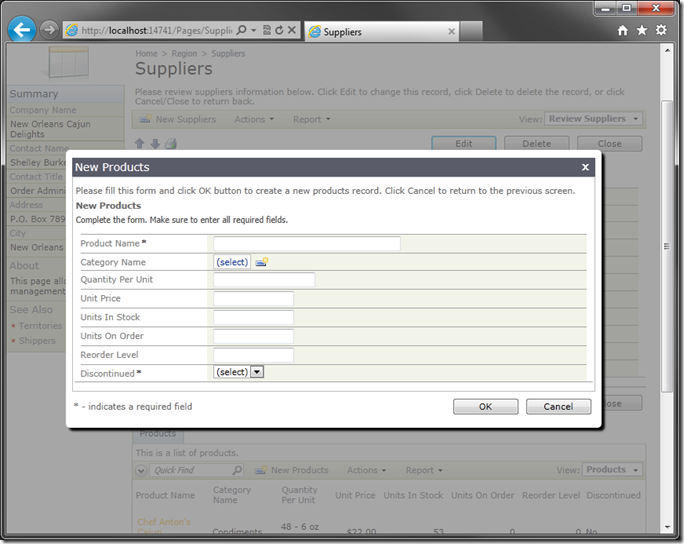Click the print icon above supplier form
The image size is (684, 544).
[x=171, y=144]
